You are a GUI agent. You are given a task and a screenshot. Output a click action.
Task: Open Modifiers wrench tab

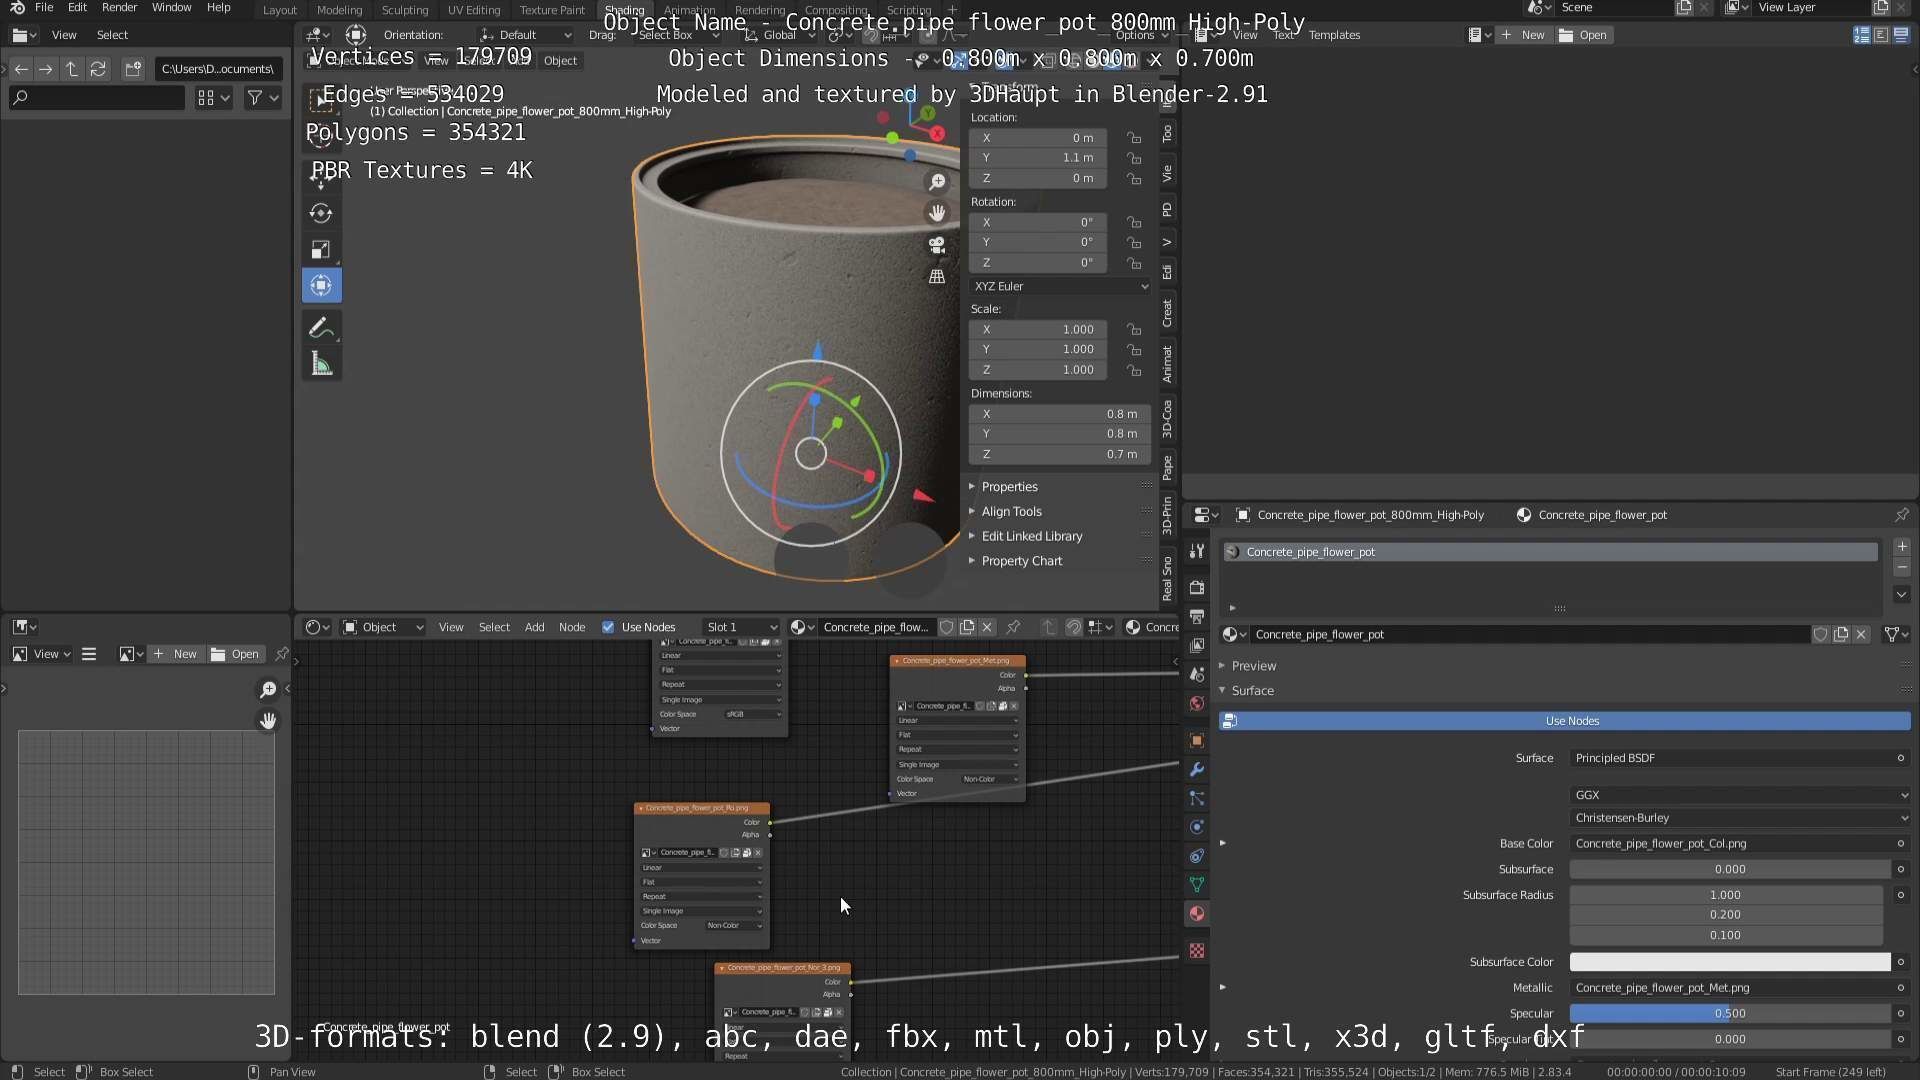(x=1197, y=769)
